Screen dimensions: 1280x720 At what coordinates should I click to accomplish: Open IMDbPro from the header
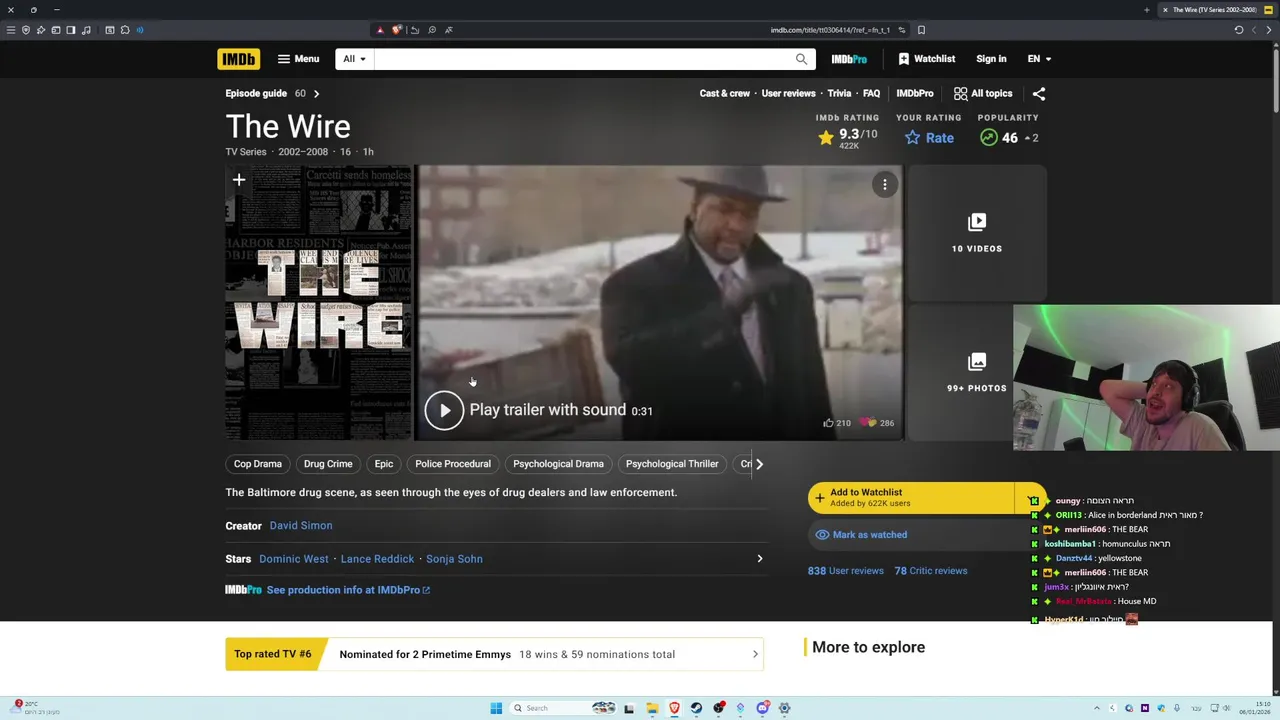click(849, 59)
